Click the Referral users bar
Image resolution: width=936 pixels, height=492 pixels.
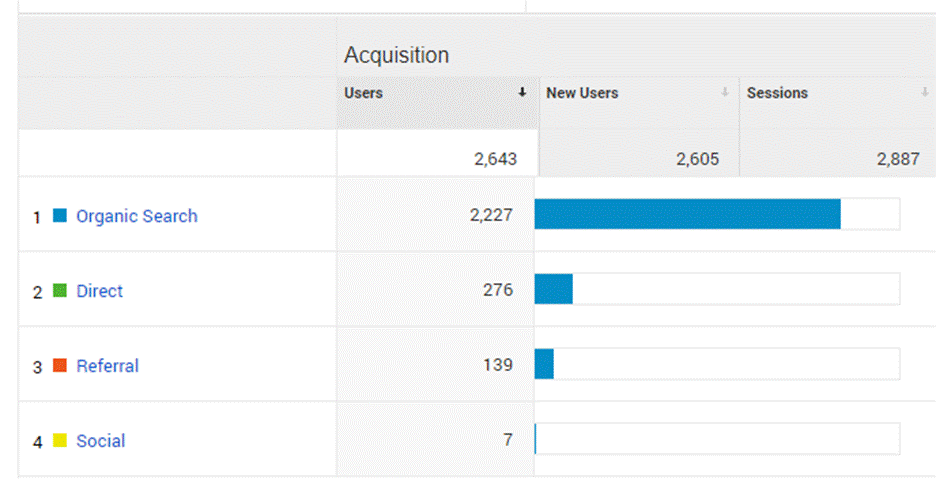point(544,364)
